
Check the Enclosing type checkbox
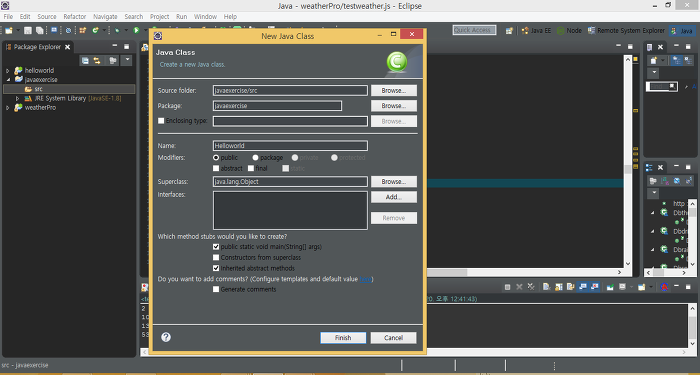(x=161, y=121)
